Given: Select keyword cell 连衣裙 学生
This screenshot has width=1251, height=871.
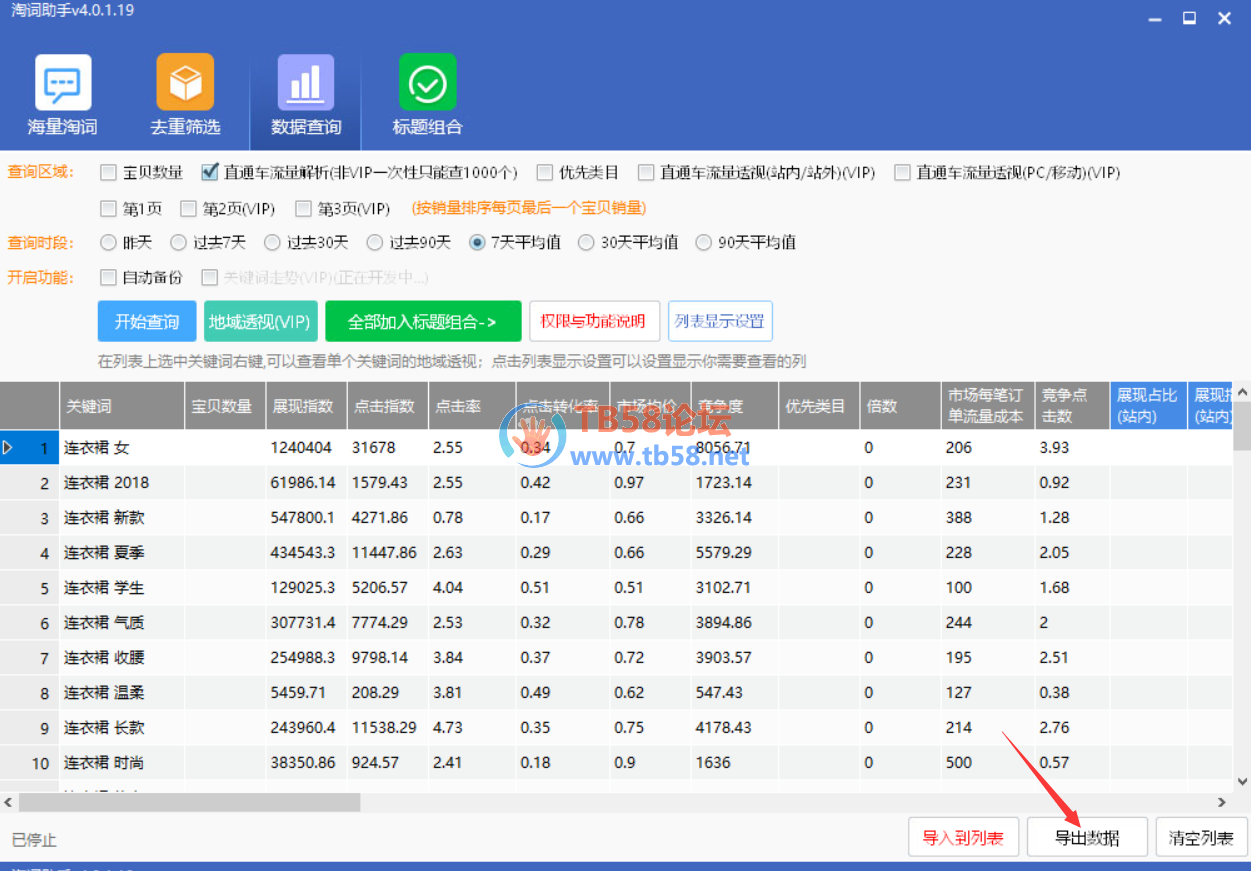Looking at the screenshot, I should [x=122, y=588].
